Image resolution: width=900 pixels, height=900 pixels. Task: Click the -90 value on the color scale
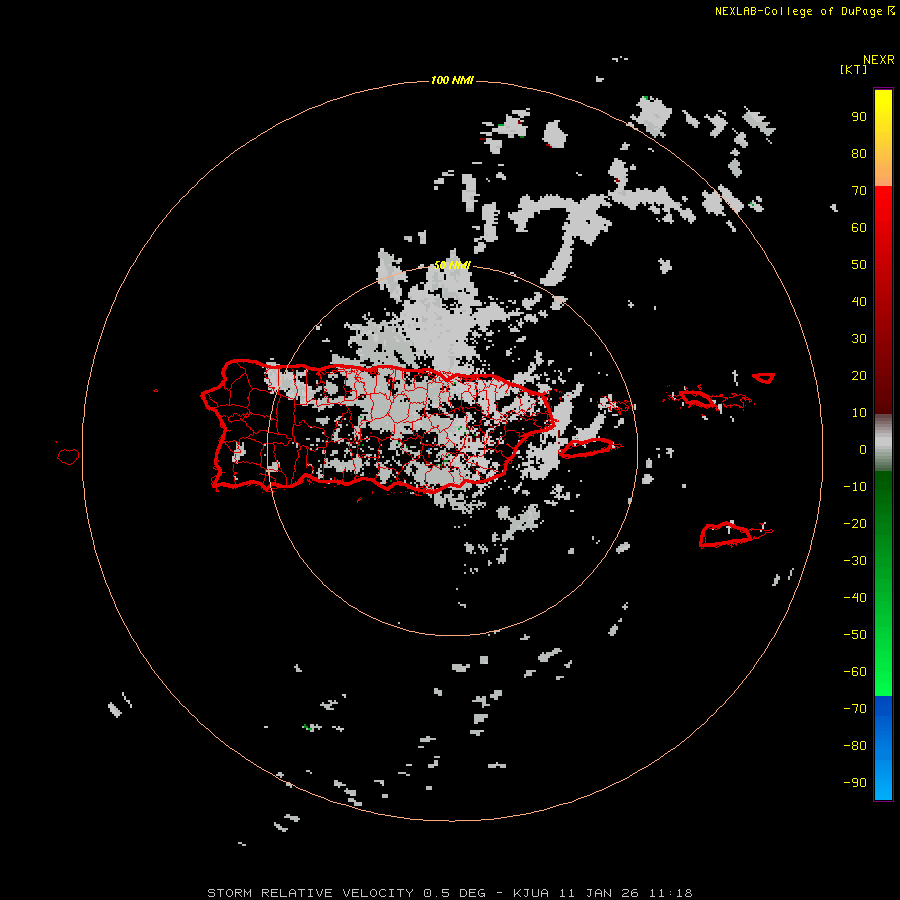pyautogui.click(x=855, y=783)
